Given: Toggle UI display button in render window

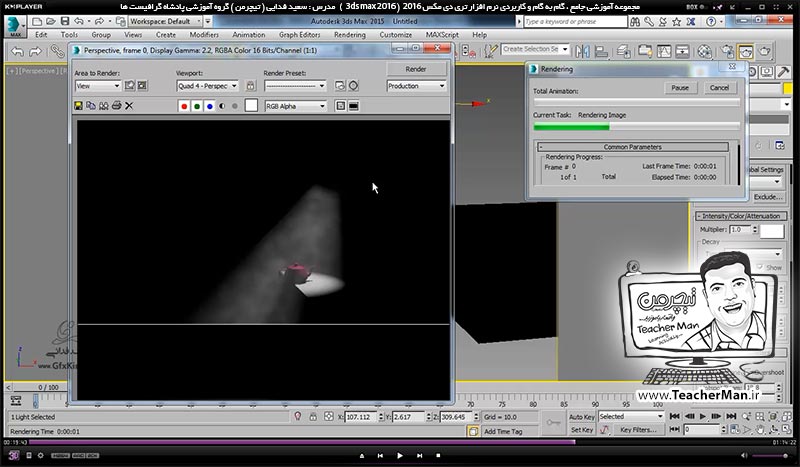Looking at the screenshot, I should (353, 106).
